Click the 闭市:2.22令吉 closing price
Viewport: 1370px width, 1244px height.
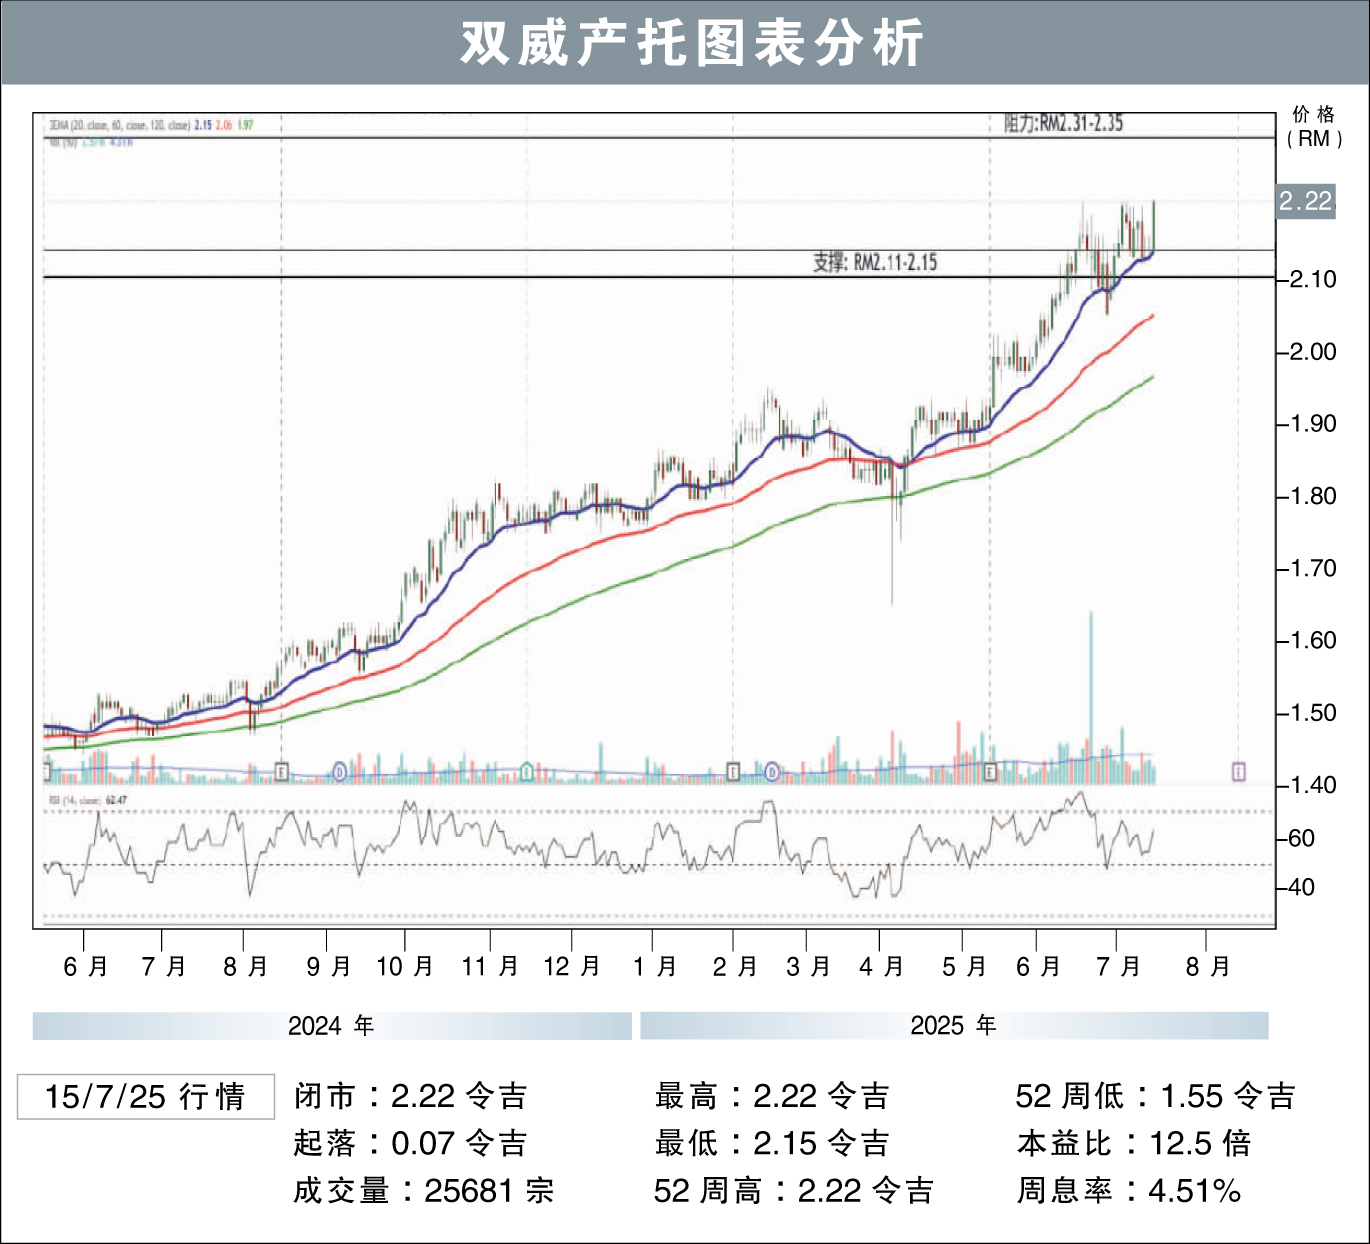411,1096
